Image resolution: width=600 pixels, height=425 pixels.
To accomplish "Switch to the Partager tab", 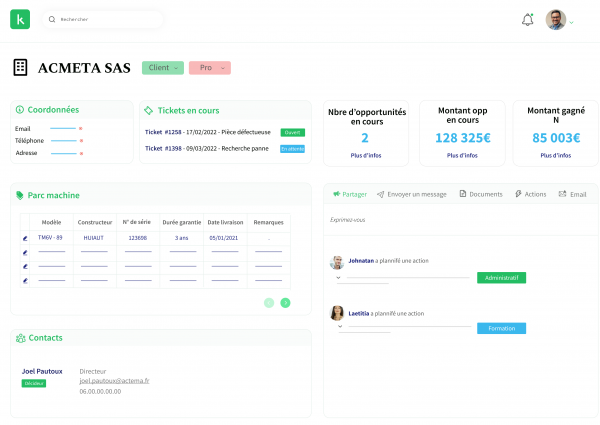I will pos(350,194).
